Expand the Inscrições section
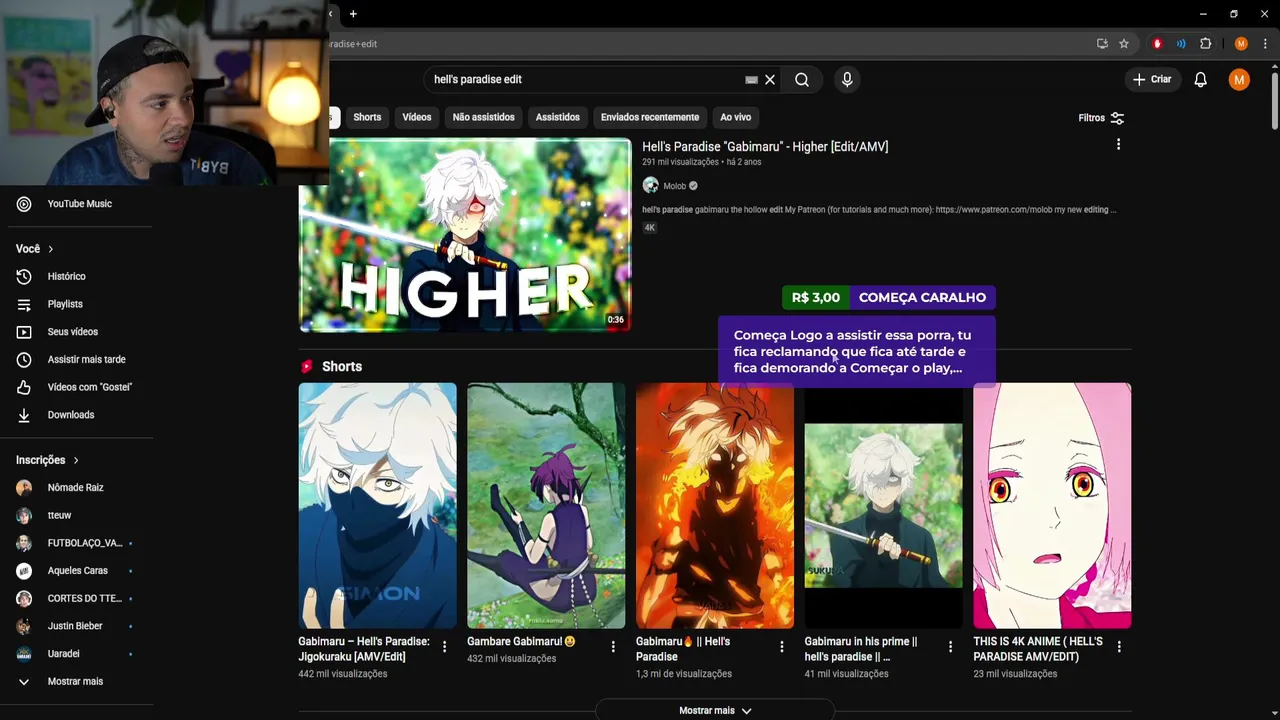Screen dimensions: 1280x720 tap(47, 460)
